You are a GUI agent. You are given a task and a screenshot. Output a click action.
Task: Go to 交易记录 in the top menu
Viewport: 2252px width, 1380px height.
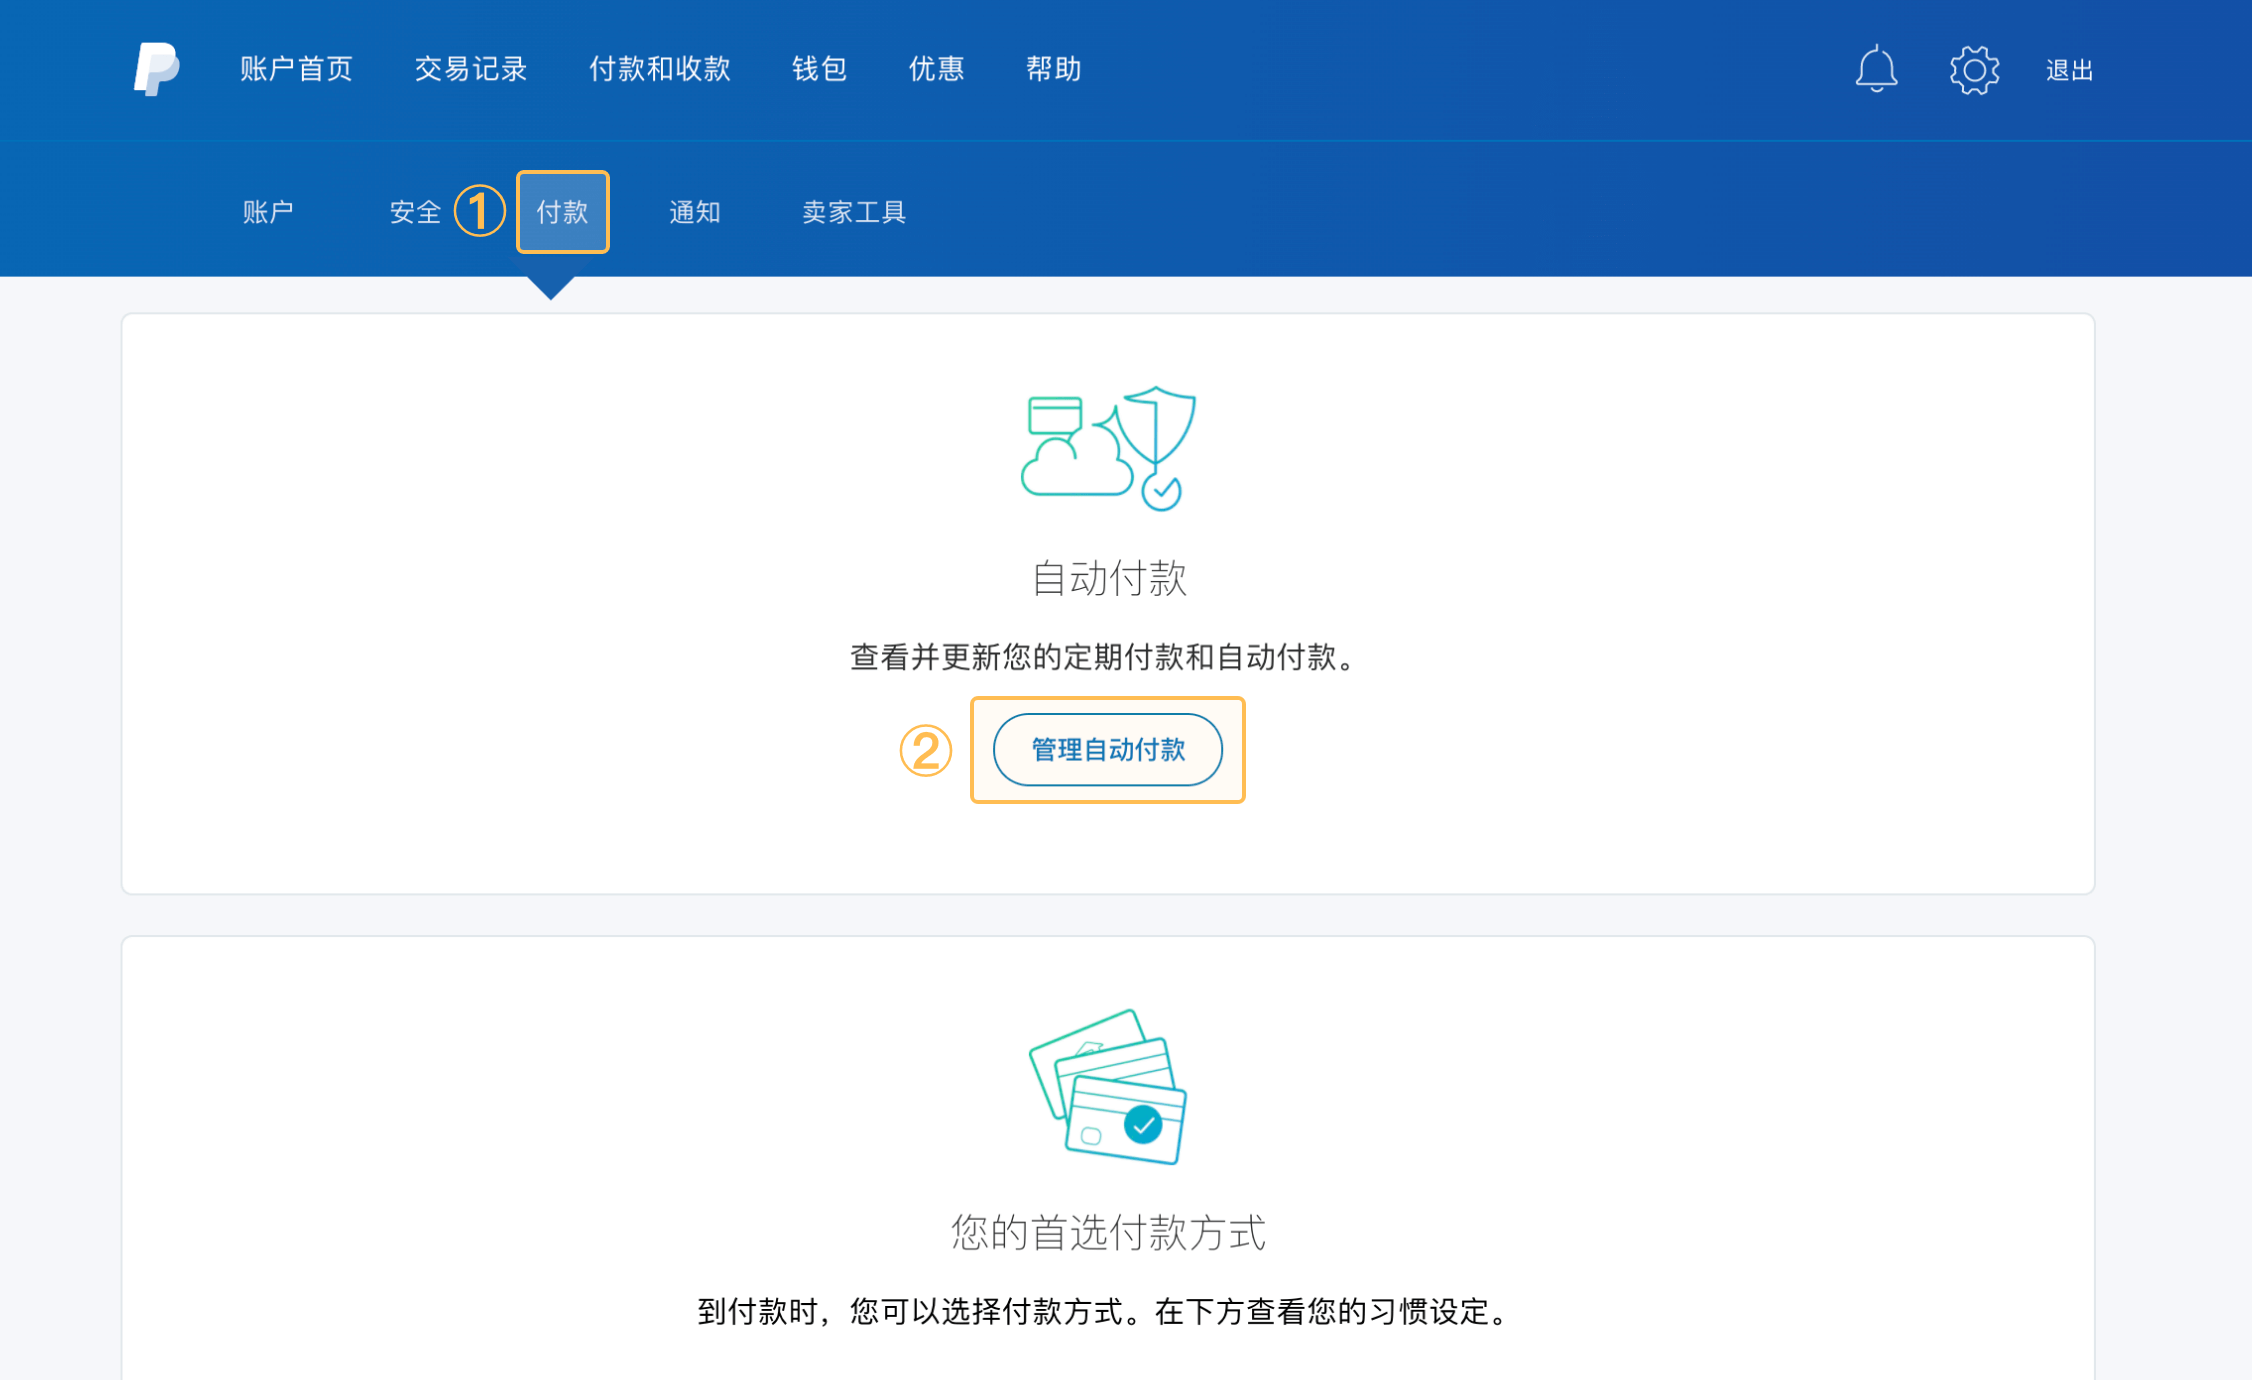coord(471,69)
